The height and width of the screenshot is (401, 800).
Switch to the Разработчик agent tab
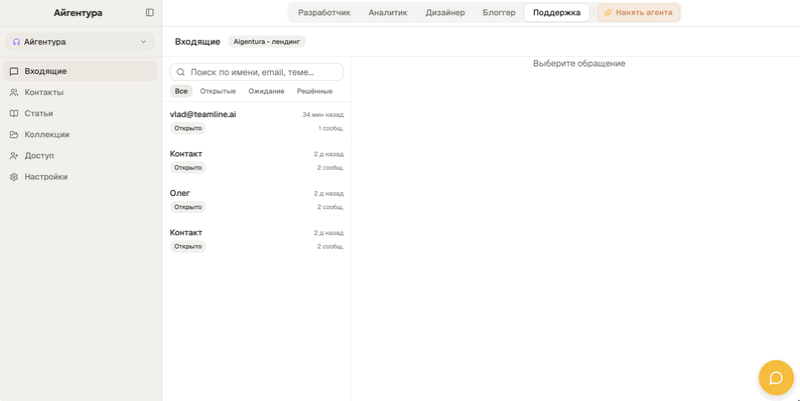pyautogui.click(x=324, y=13)
